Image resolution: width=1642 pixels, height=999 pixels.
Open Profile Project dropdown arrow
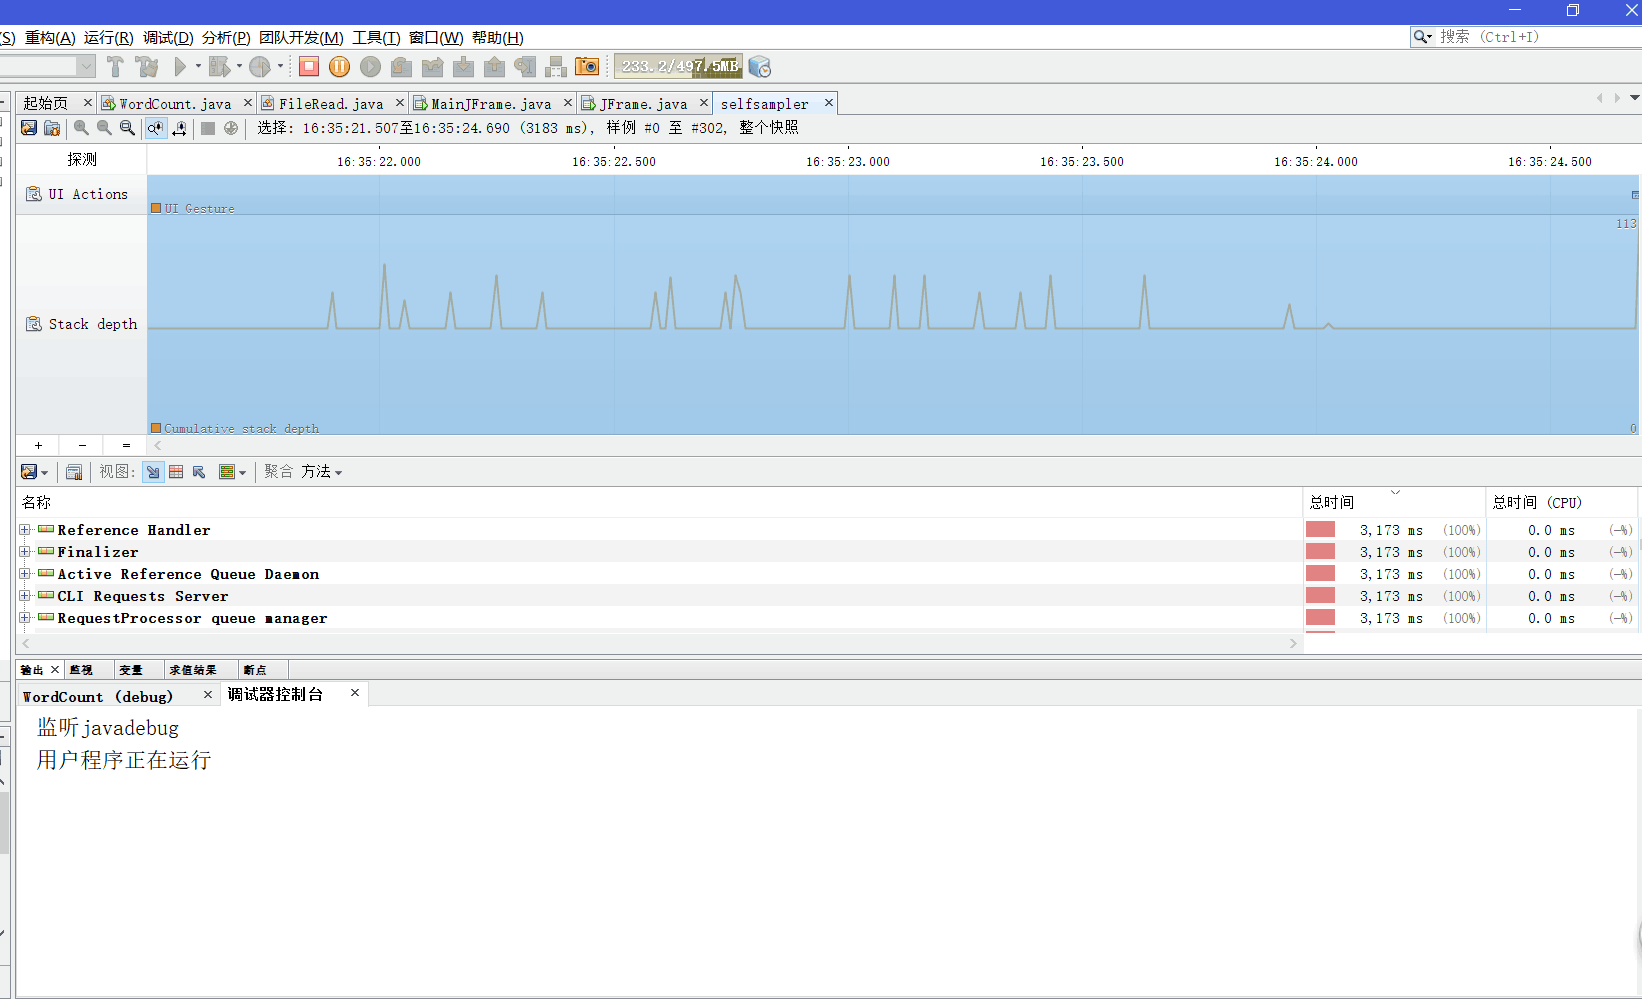pos(280,67)
